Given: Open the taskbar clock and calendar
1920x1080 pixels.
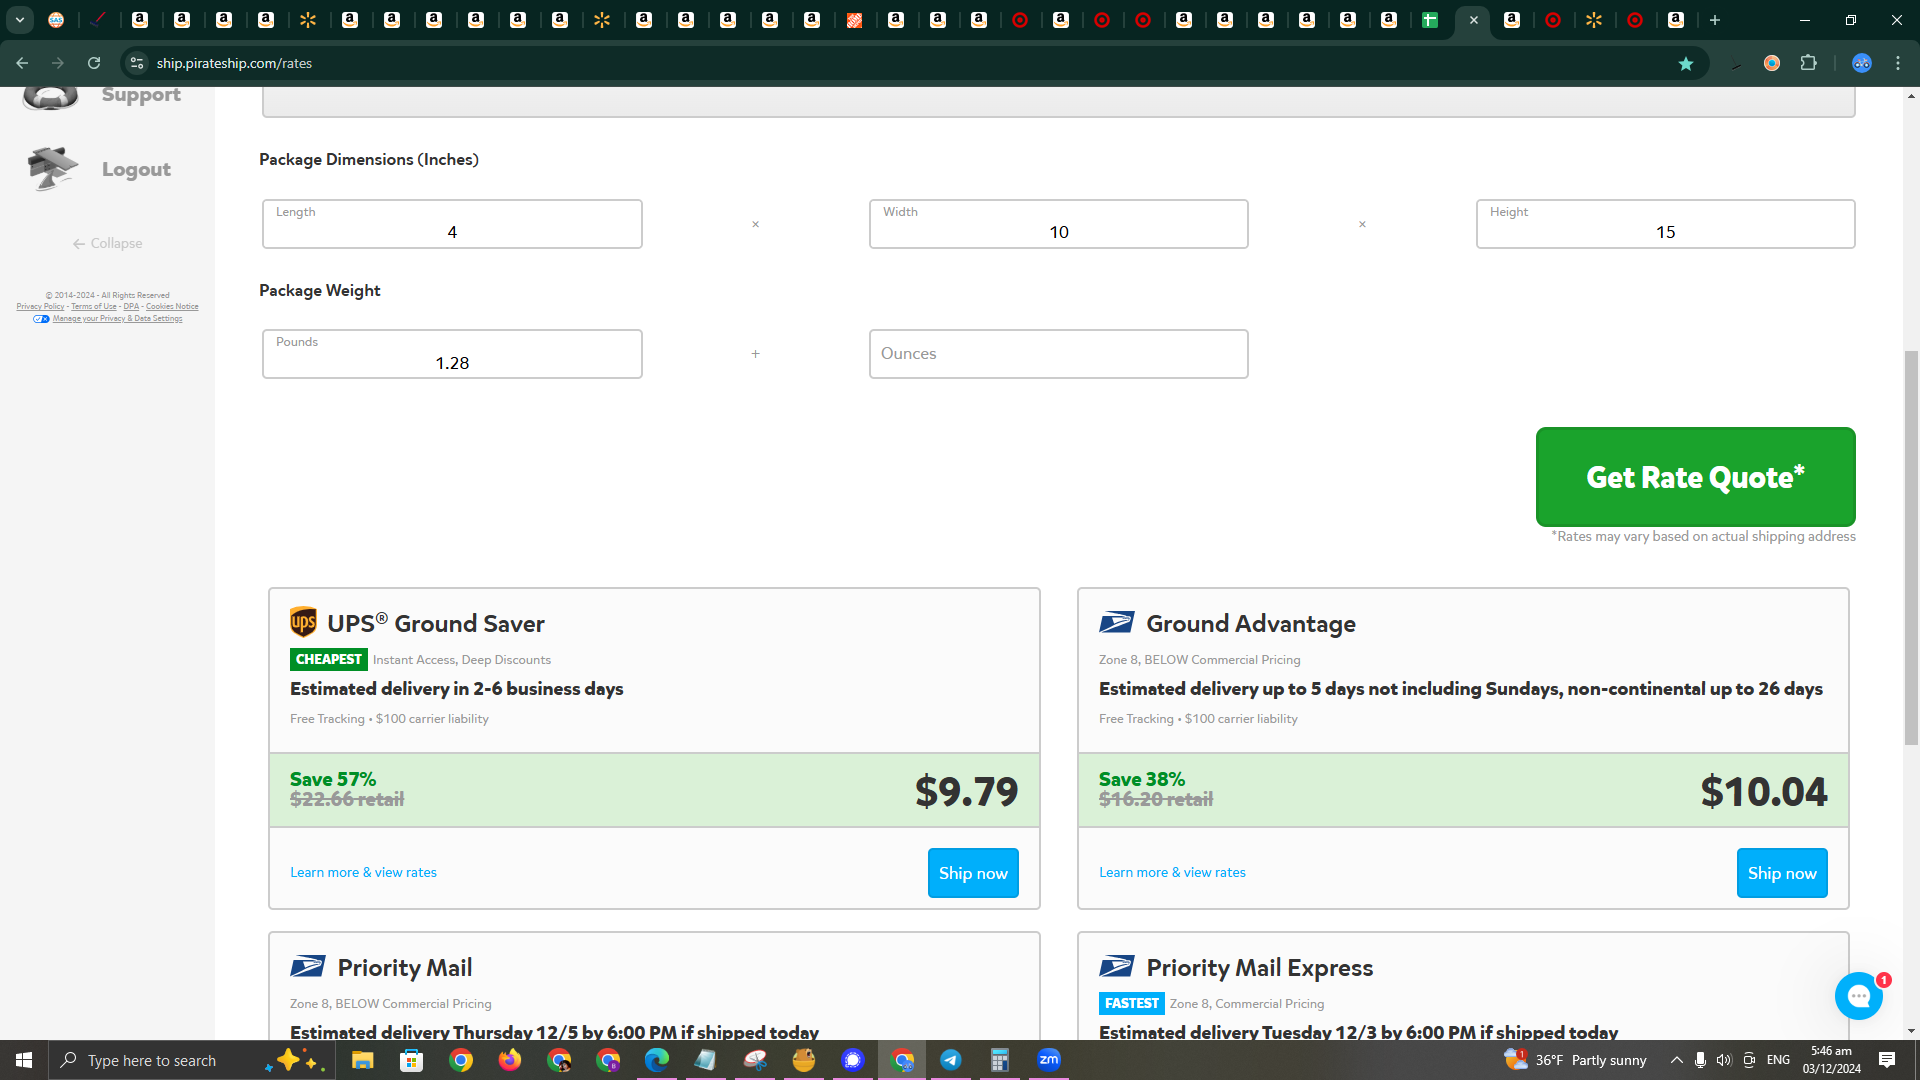Looking at the screenshot, I should click(1832, 1060).
